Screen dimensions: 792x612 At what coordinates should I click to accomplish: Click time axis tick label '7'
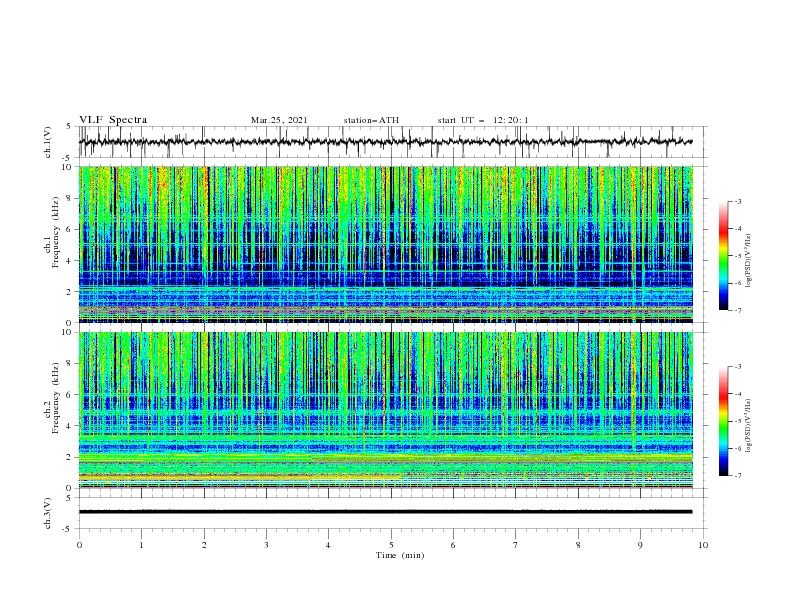pyautogui.click(x=516, y=545)
